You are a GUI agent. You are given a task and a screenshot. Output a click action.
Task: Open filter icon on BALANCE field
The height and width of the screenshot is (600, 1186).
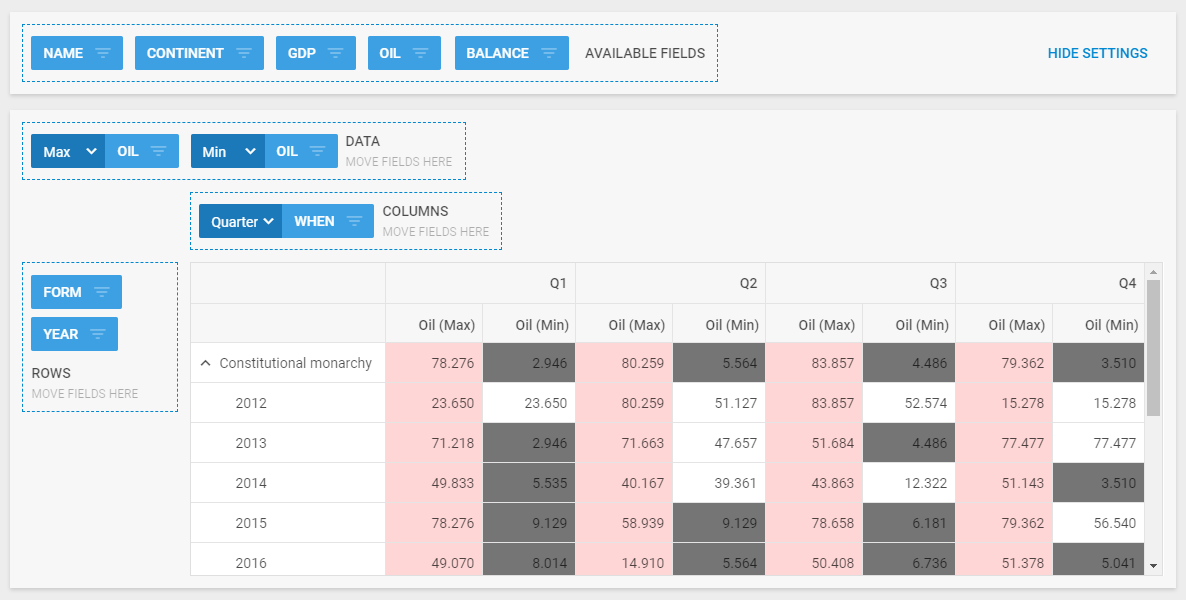pos(548,53)
